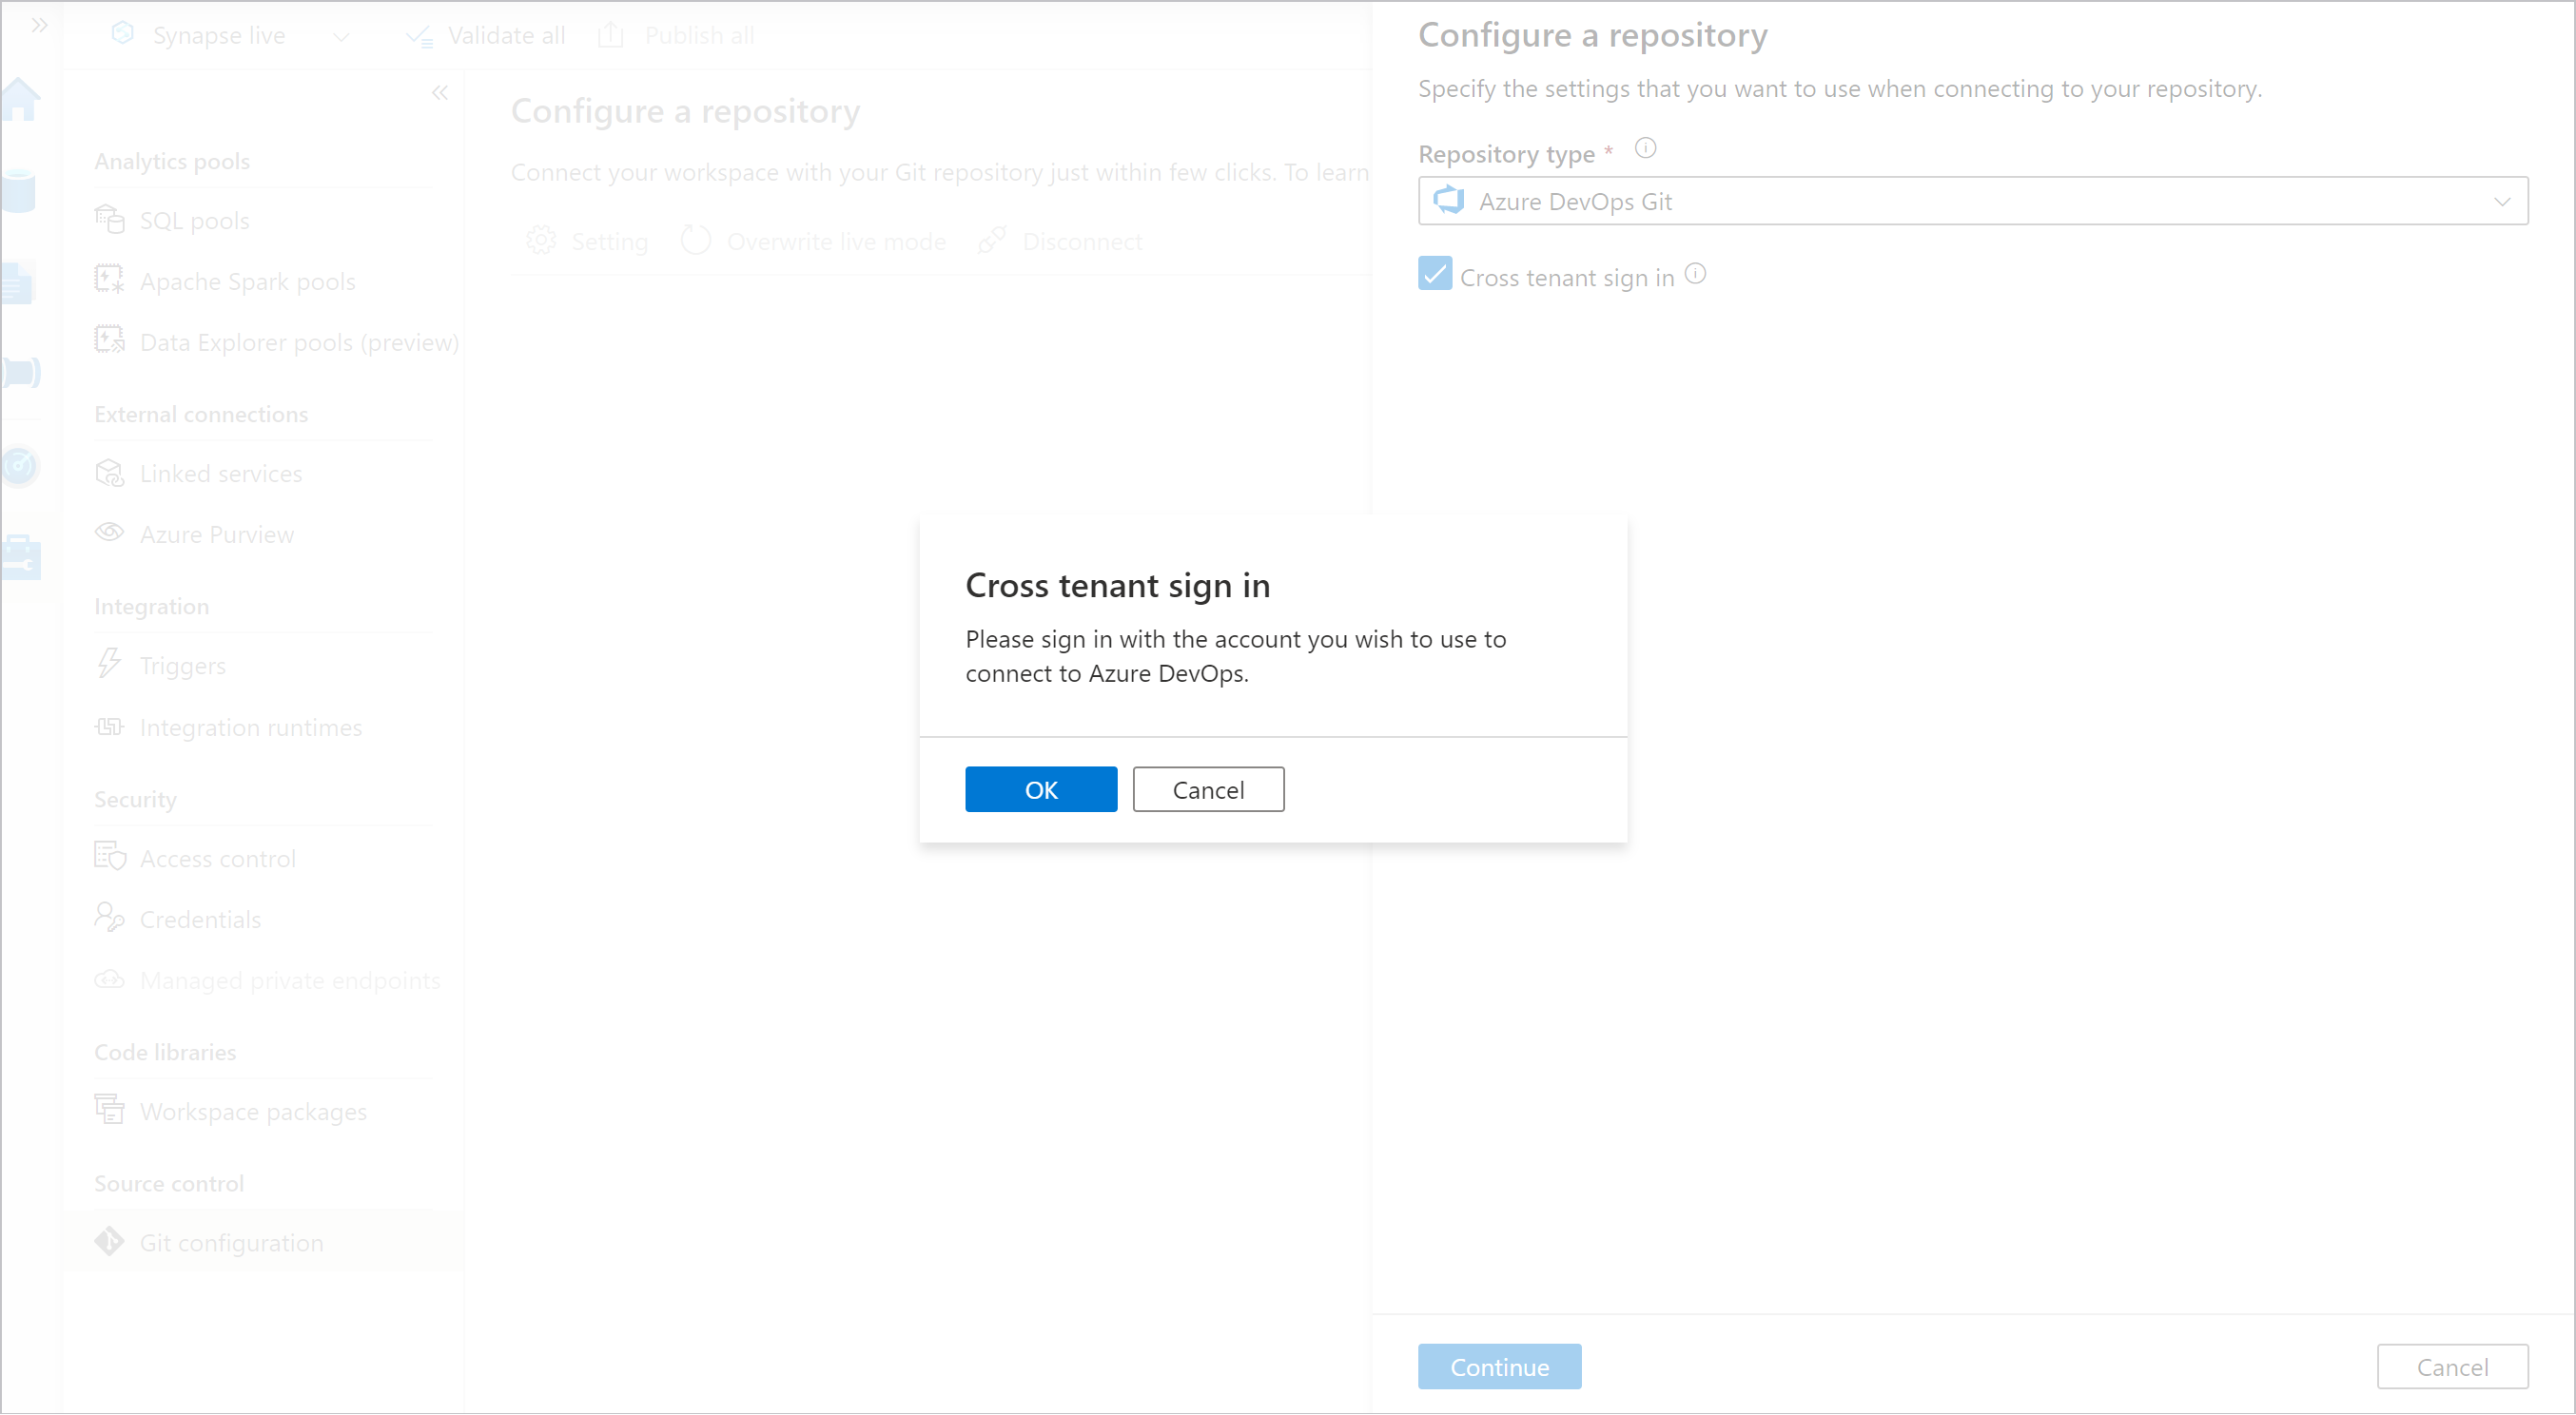Click OK to confirm cross tenant sign in
The width and height of the screenshot is (2576, 1415).
click(x=1041, y=787)
